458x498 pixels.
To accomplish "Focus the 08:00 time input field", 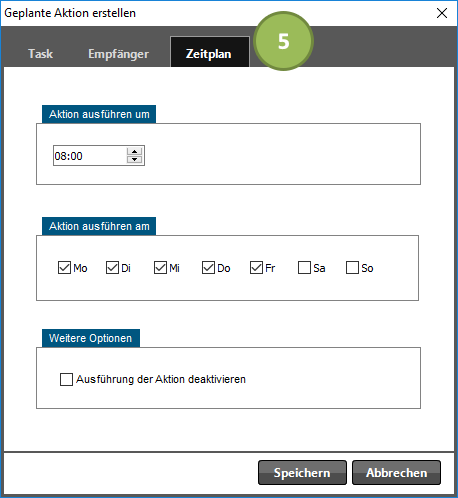I will click(90, 156).
